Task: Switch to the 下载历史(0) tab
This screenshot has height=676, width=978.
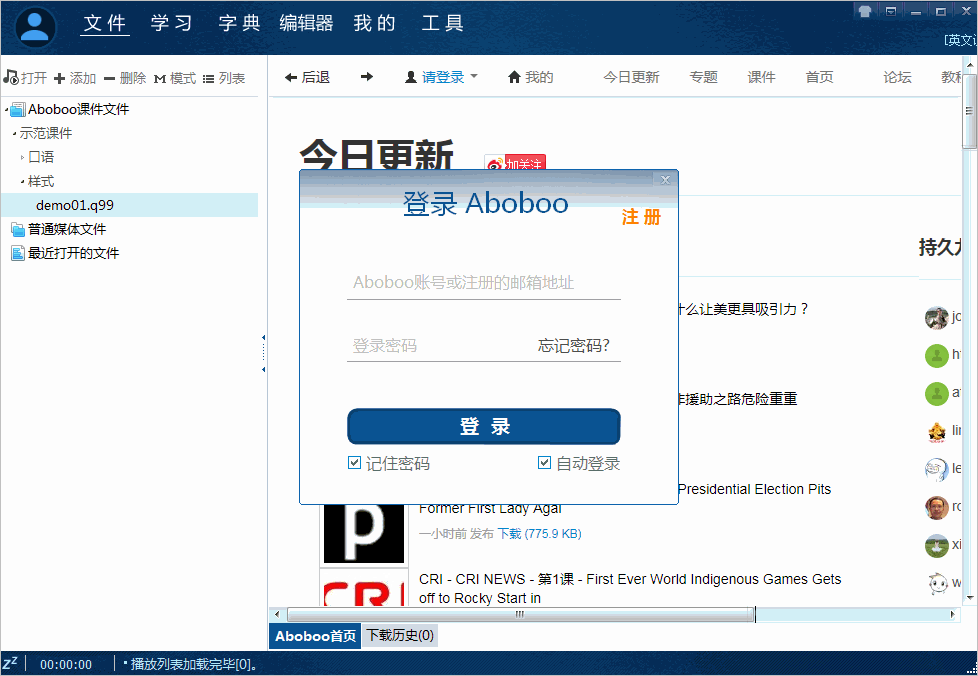Action: click(400, 635)
